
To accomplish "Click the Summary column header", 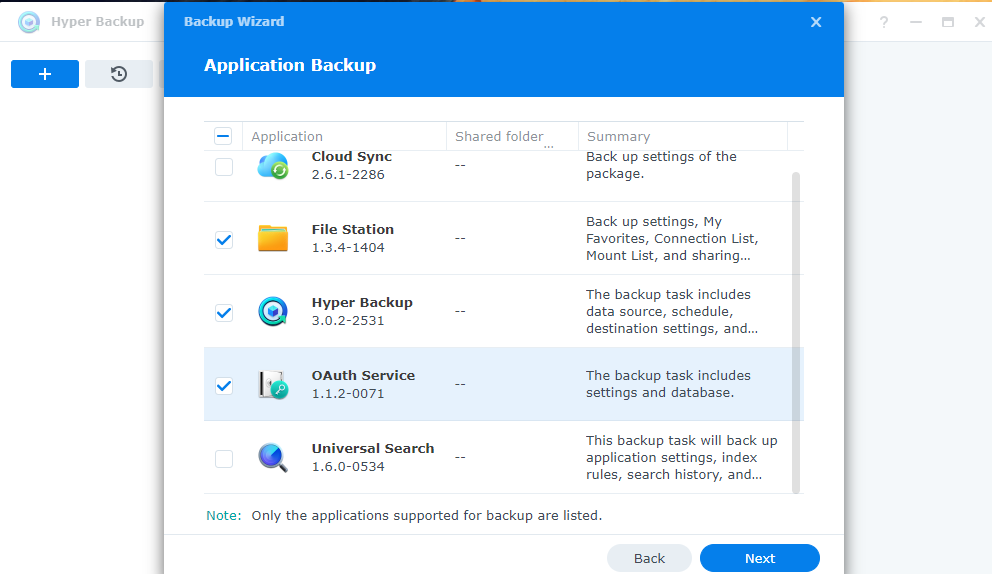I will pos(618,136).
